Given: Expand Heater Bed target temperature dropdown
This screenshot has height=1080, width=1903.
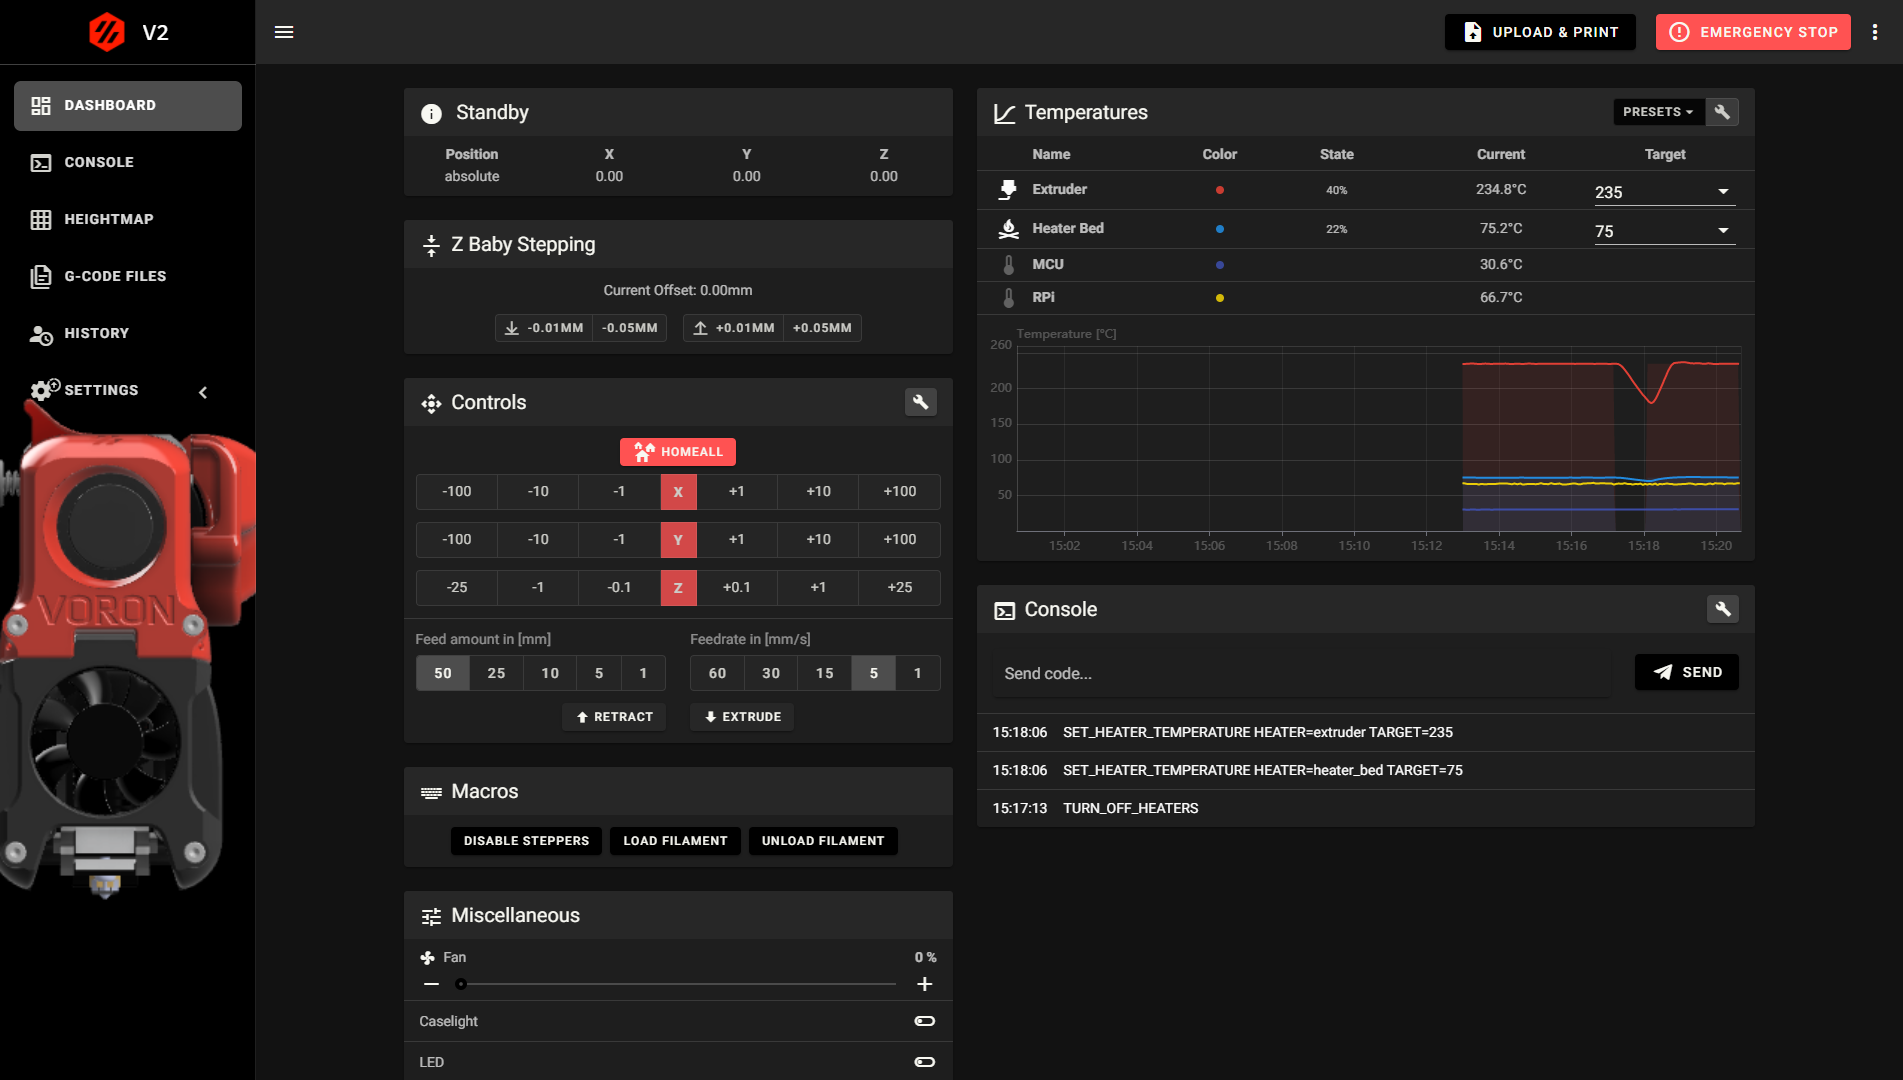Looking at the screenshot, I should pos(1723,231).
